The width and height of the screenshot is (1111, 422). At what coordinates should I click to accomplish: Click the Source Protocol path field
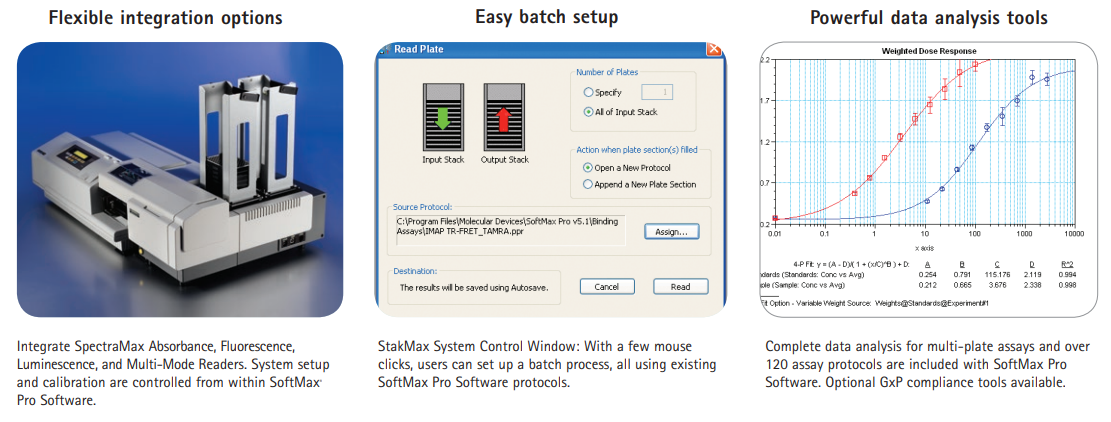click(510, 230)
